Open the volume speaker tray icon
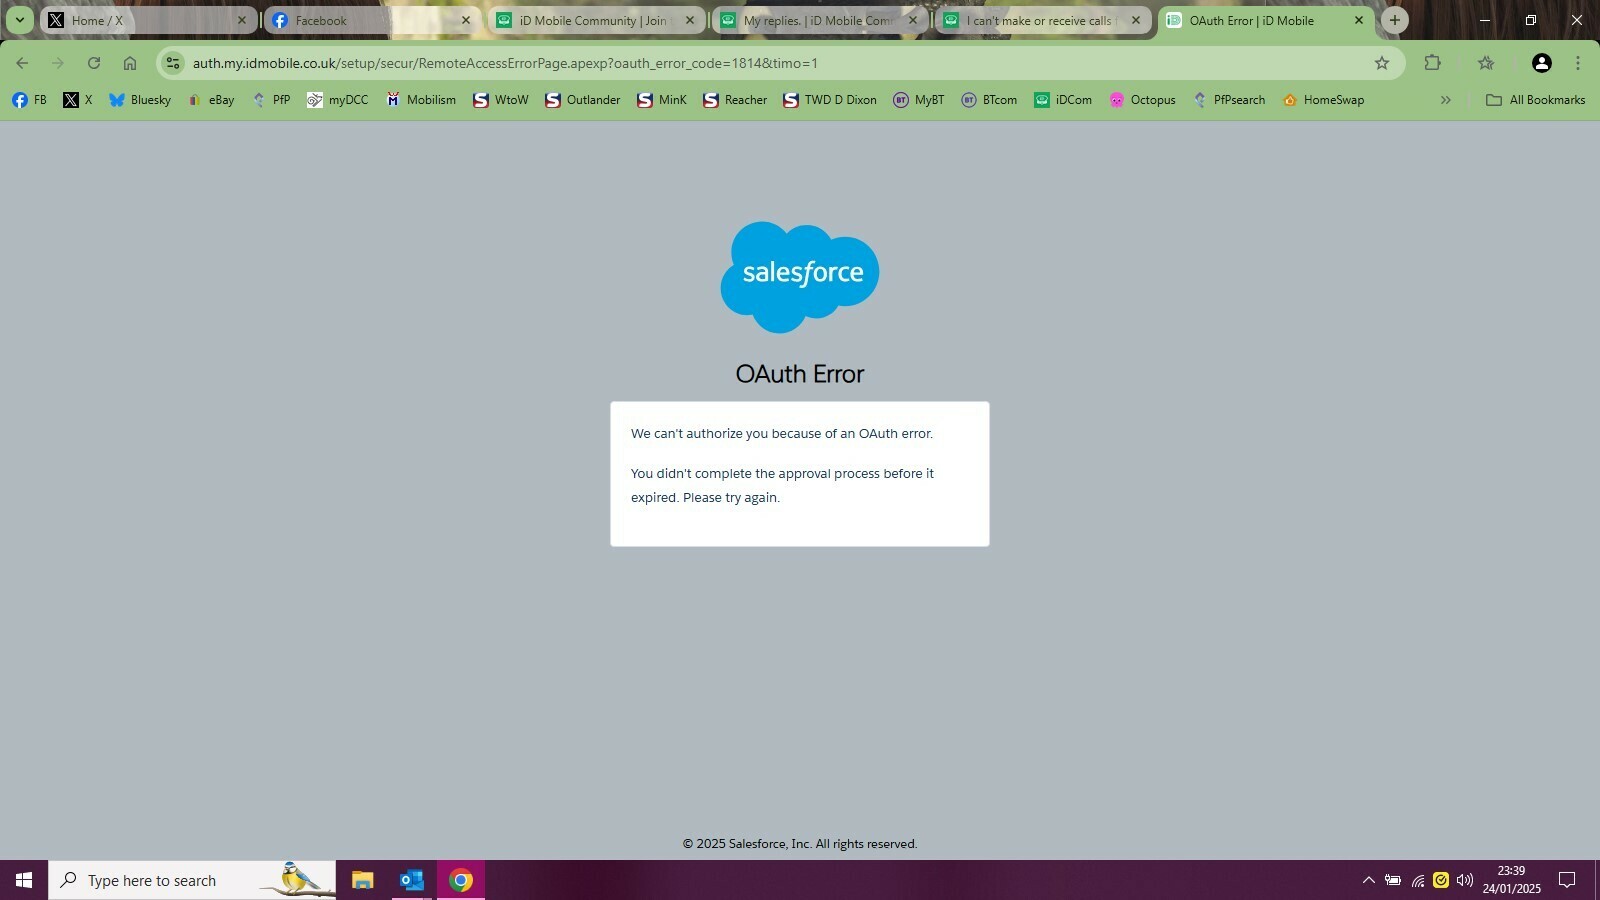 (x=1465, y=880)
